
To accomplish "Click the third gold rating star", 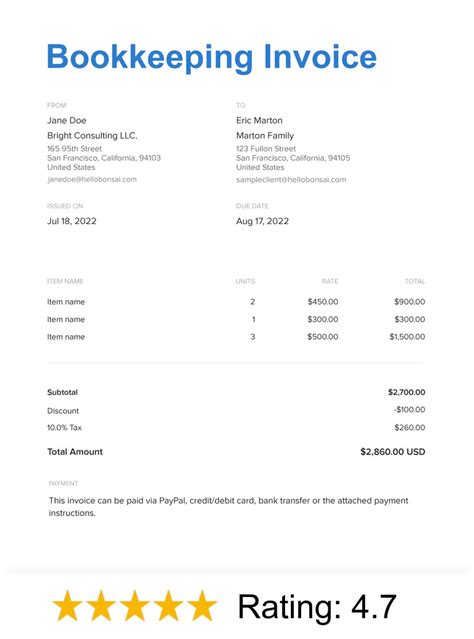I will (134, 606).
